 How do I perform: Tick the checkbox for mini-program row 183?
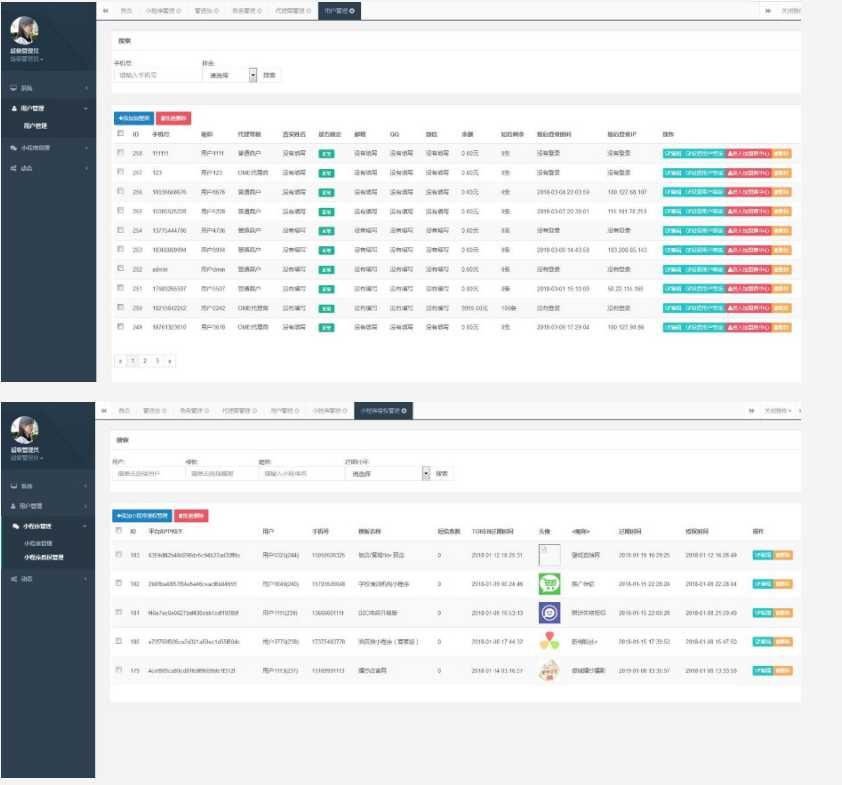click(120, 555)
